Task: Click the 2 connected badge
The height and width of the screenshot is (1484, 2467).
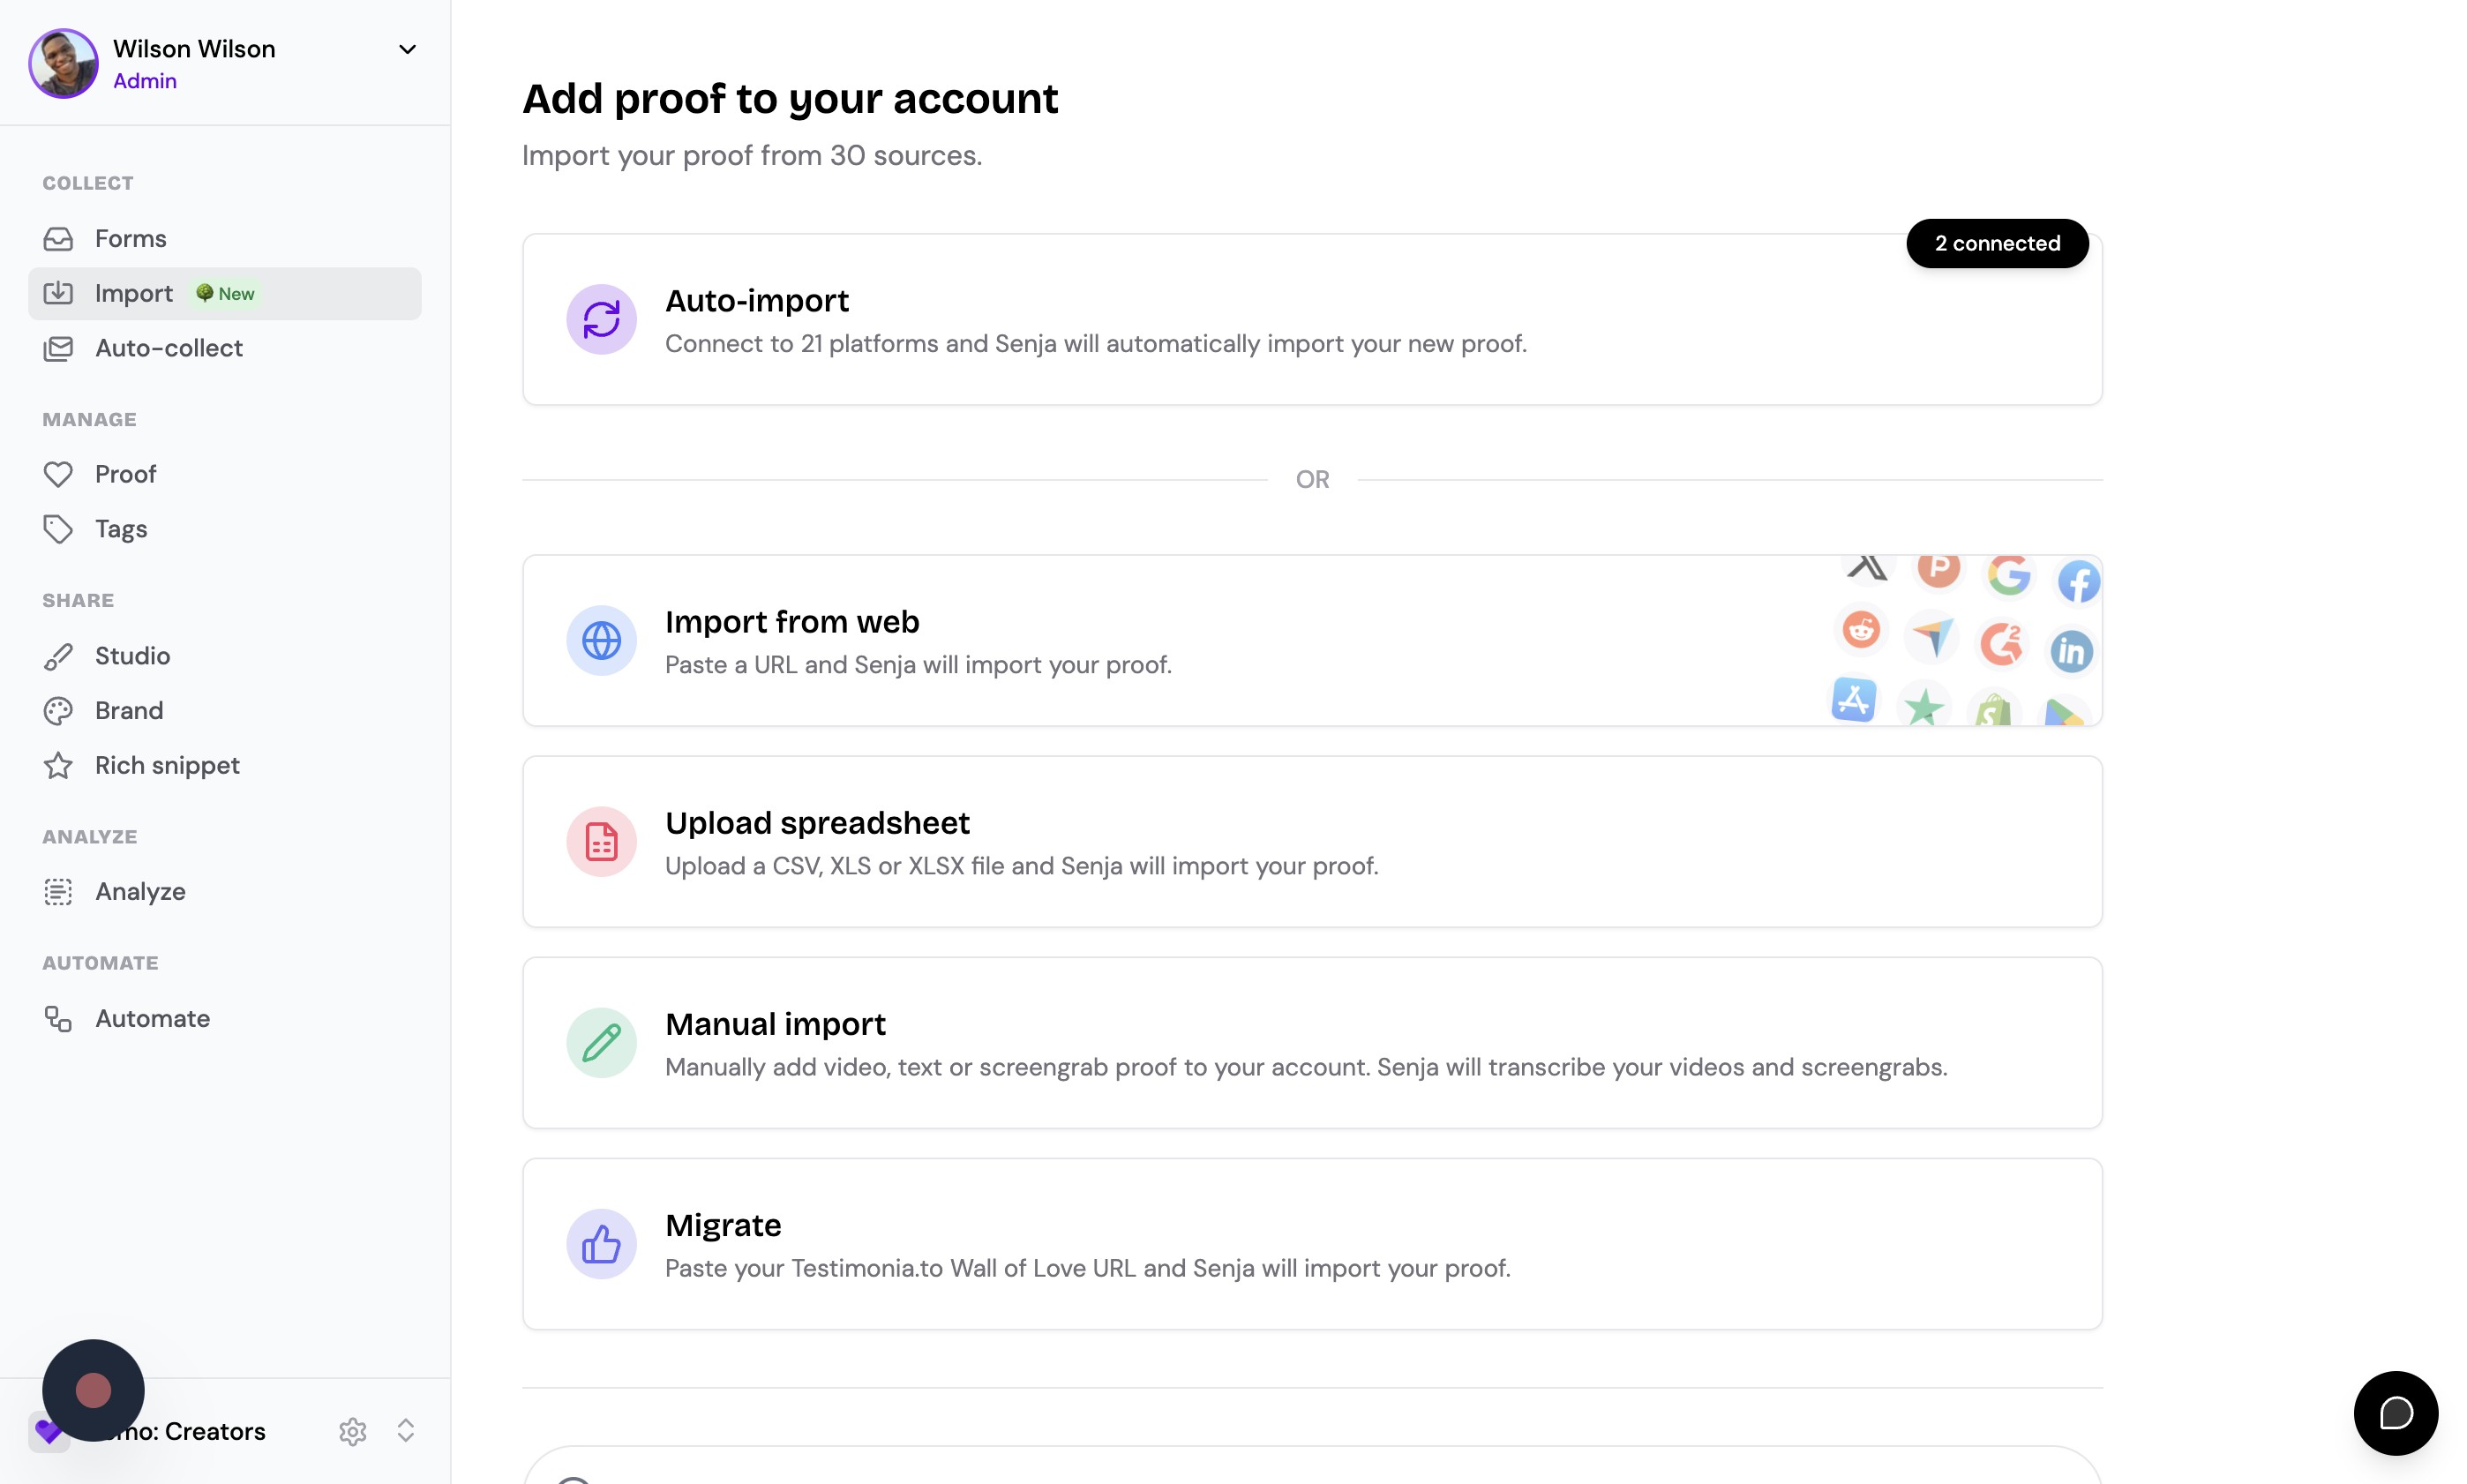Action: (x=1997, y=244)
